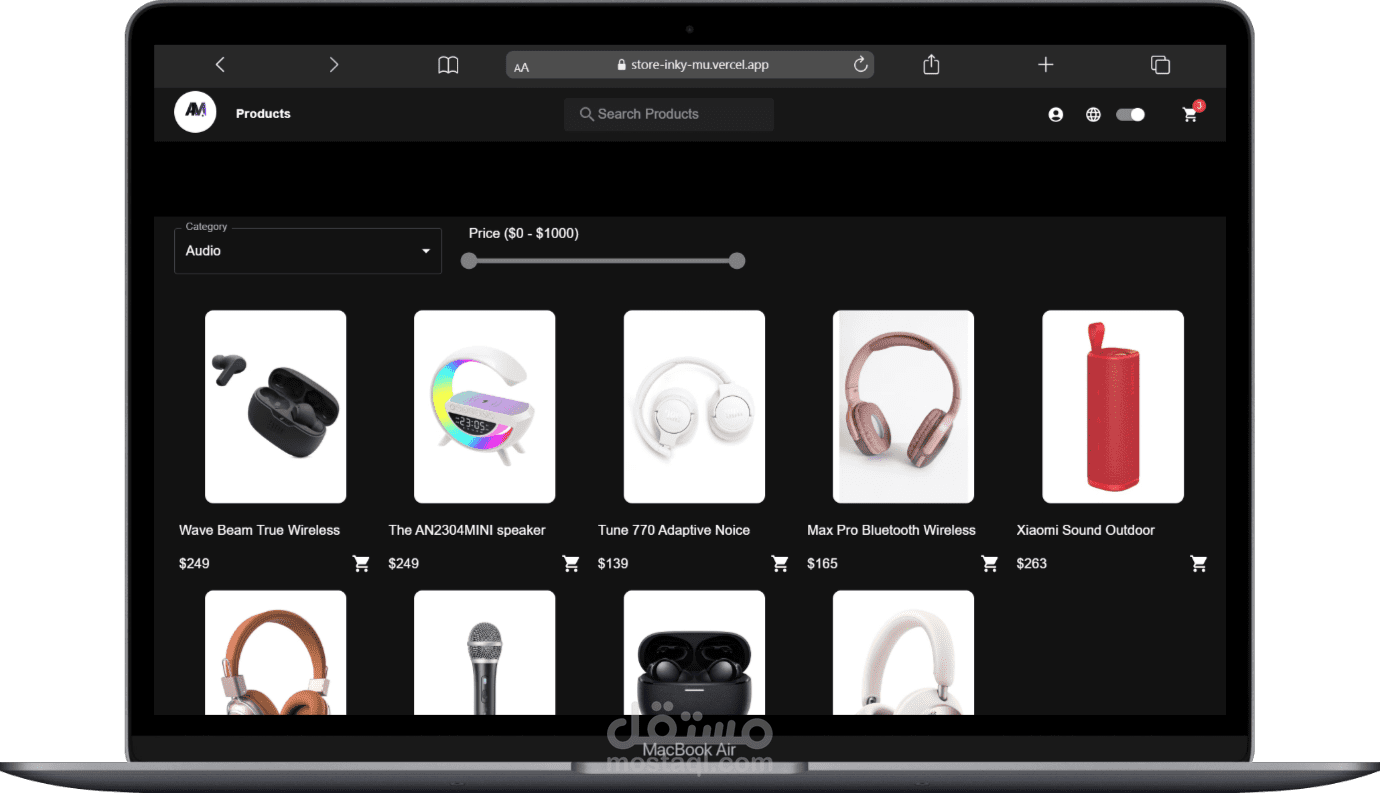This screenshot has width=1380, height=793.
Task: Go back using browser back arrow
Action: coord(220,65)
